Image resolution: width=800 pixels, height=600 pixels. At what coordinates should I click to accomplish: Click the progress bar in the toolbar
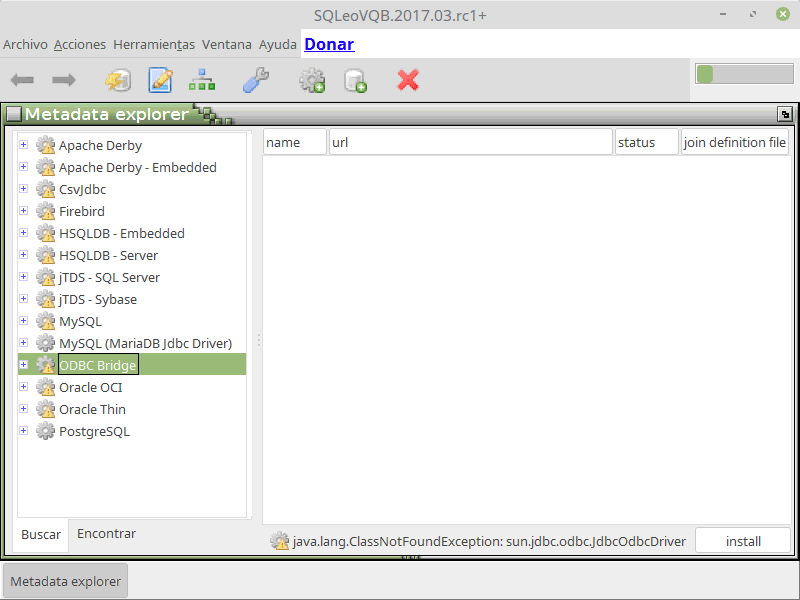(x=743, y=73)
